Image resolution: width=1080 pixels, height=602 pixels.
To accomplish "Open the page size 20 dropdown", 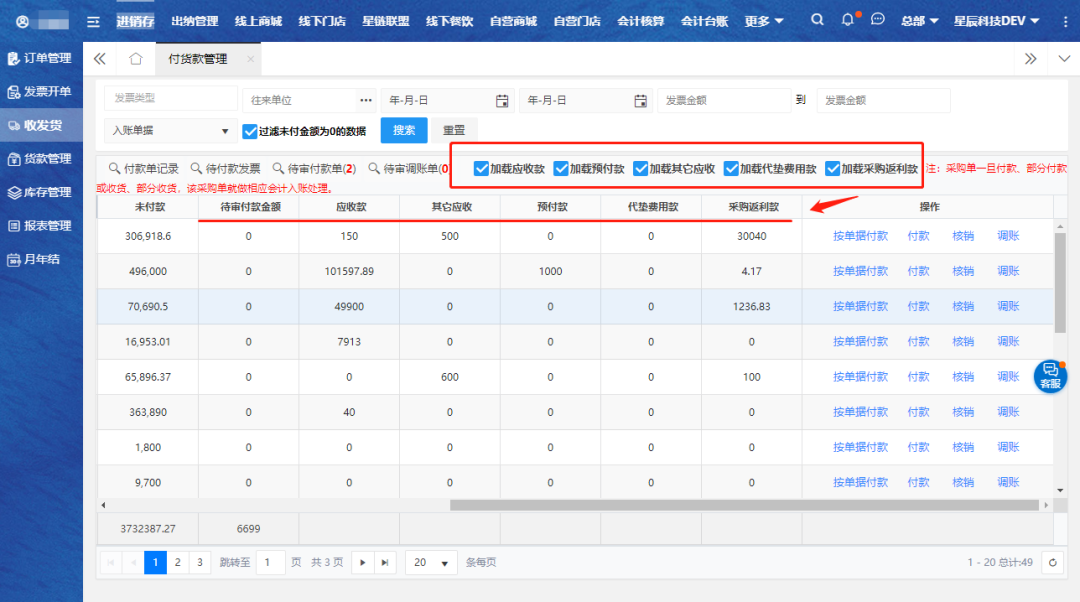I will pyautogui.click(x=431, y=563).
